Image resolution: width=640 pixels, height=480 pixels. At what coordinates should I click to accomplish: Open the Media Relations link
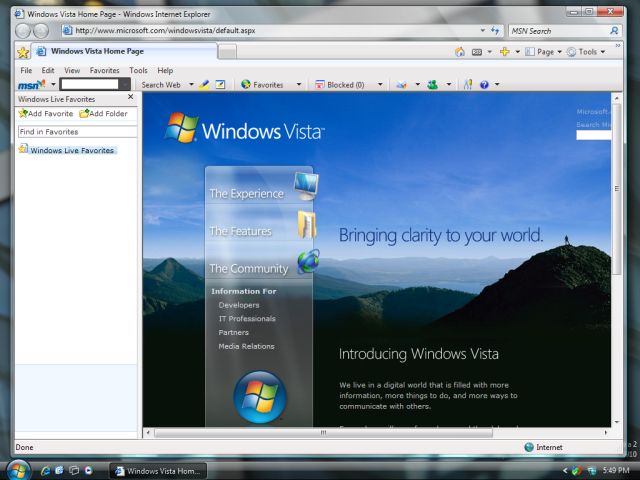click(x=246, y=346)
